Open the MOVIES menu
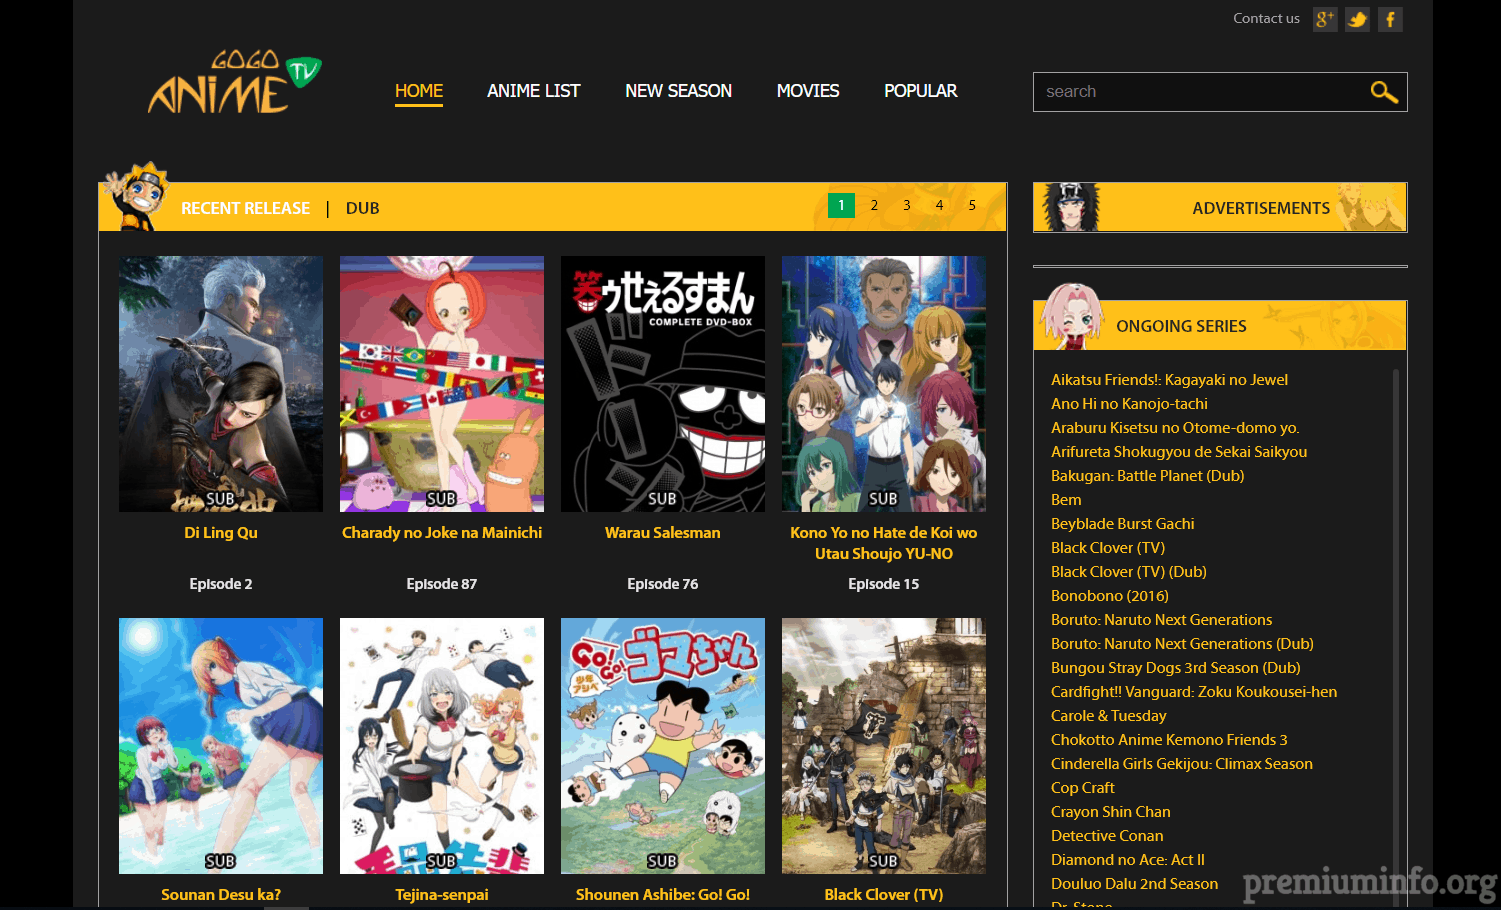The width and height of the screenshot is (1501, 910). (x=808, y=91)
